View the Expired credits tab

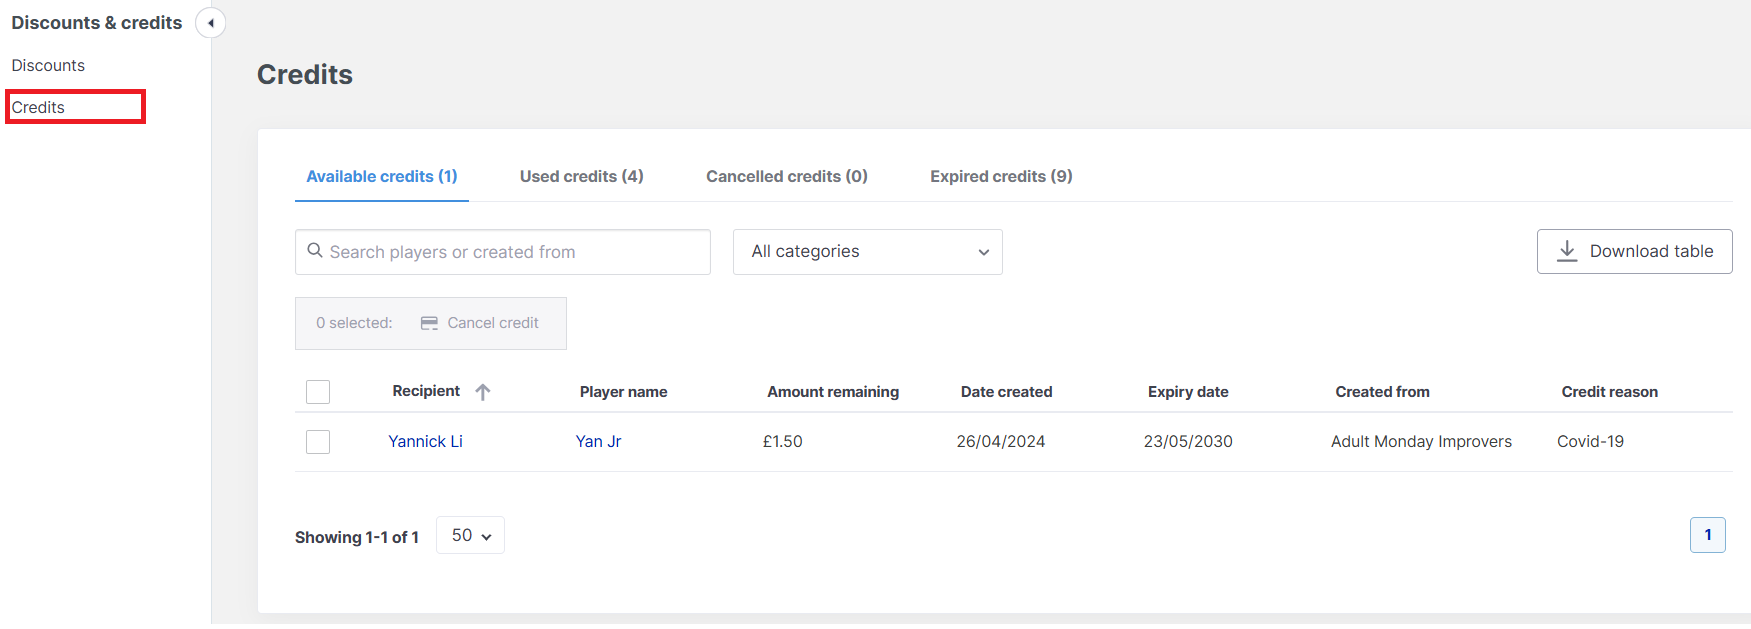[1001, 176]
